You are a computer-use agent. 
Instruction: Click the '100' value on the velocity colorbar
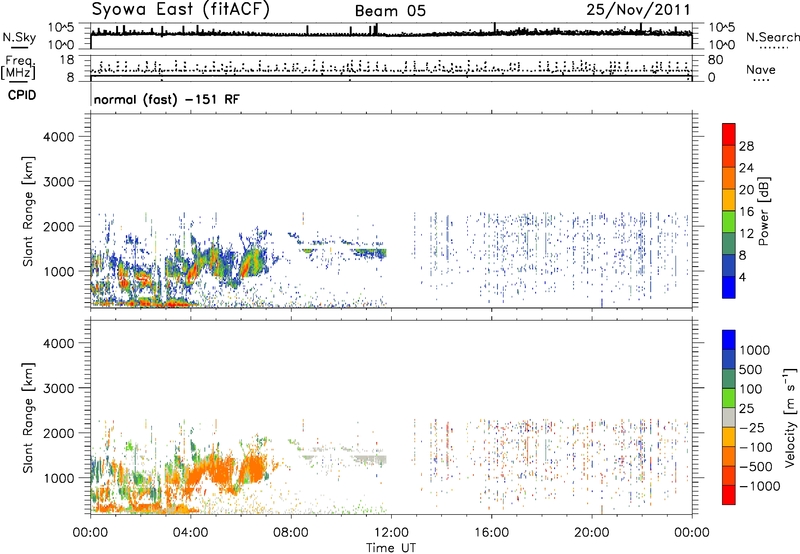[751, 389]
